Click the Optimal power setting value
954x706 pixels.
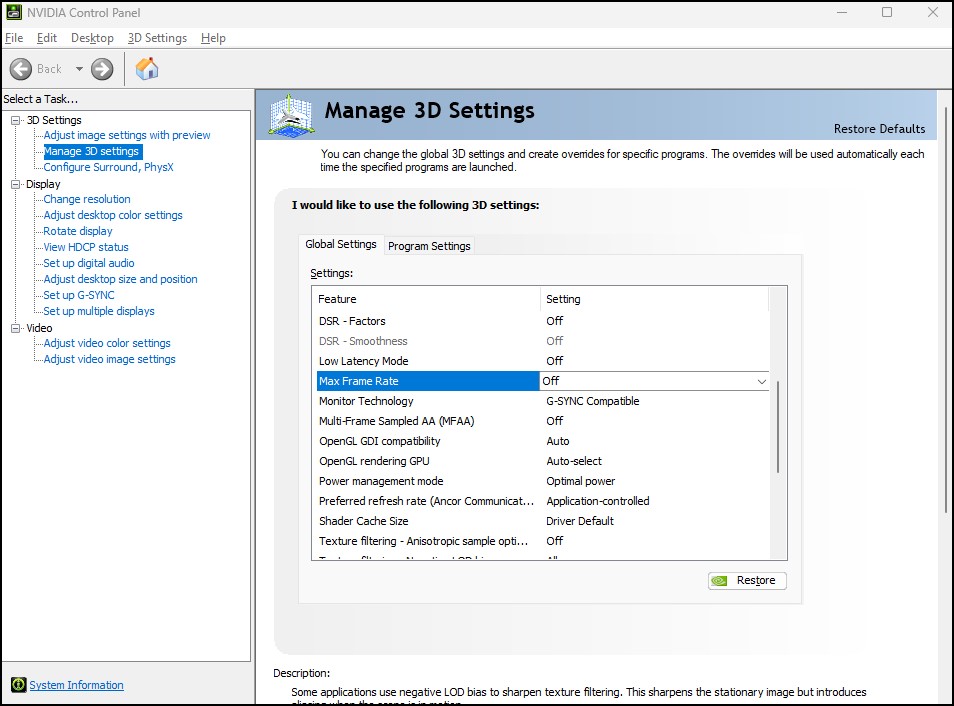(x=580, y=481)
